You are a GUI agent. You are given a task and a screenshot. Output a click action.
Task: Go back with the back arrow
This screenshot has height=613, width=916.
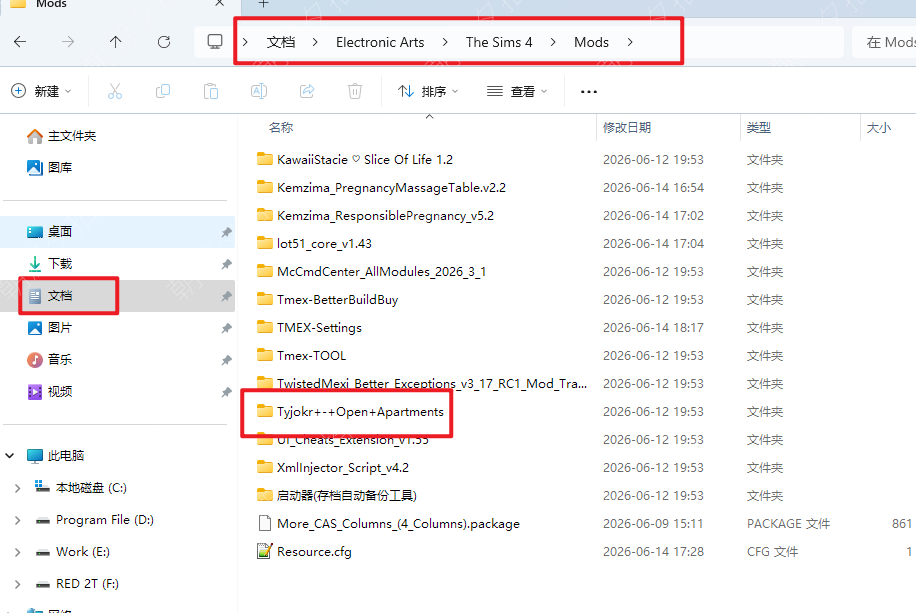20,42
